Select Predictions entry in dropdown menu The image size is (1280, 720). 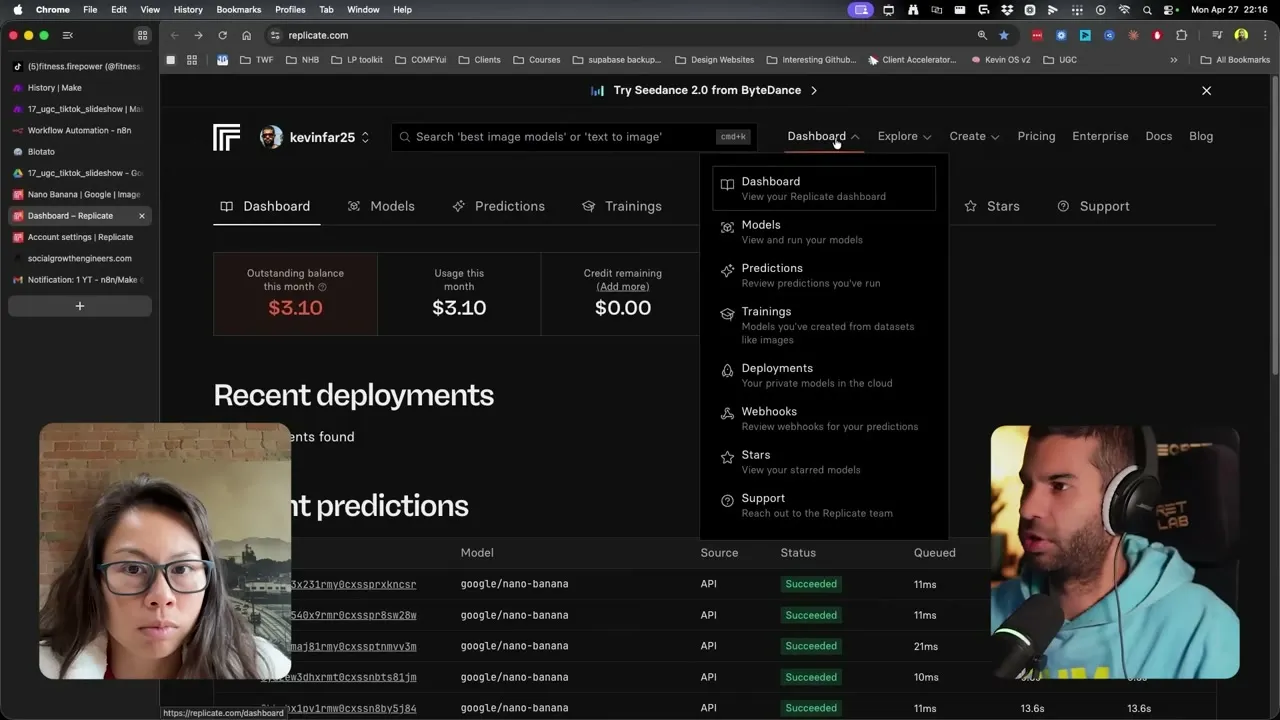[824, 275]
